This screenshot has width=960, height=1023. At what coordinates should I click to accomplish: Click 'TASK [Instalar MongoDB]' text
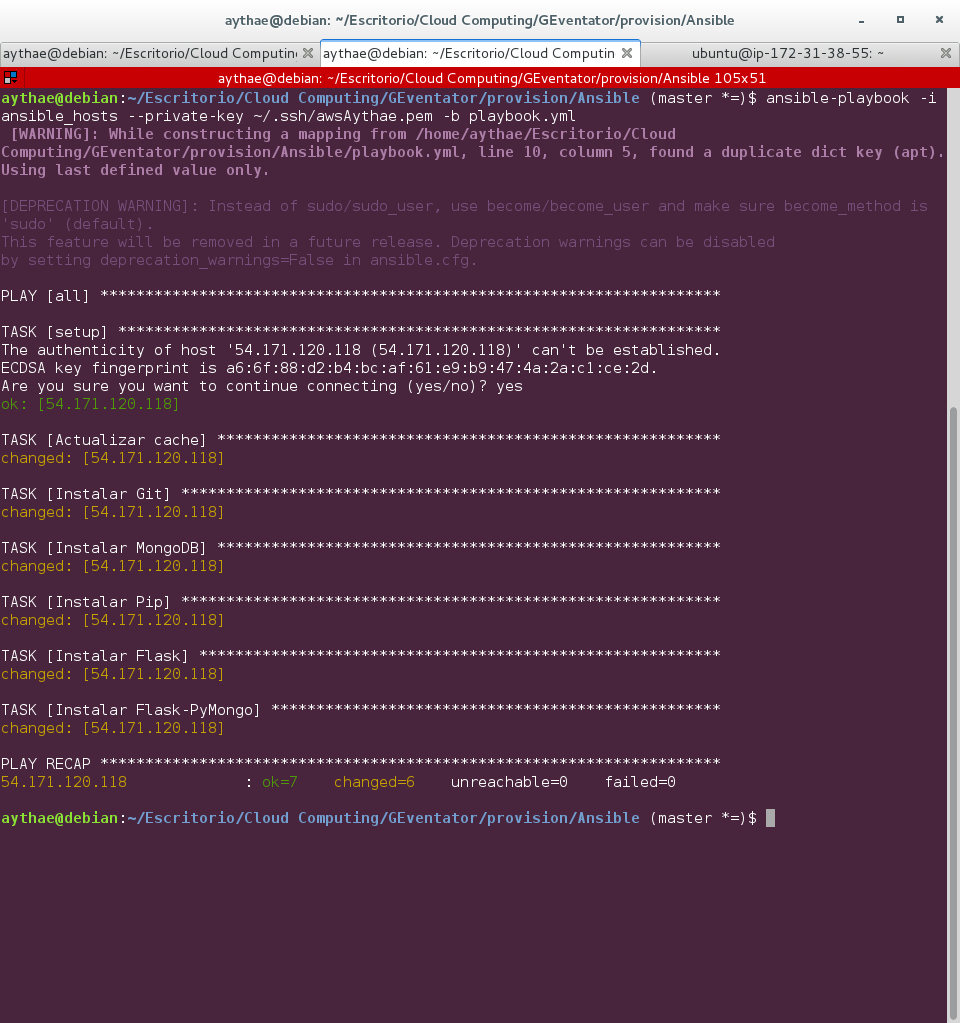click(104, 548)
